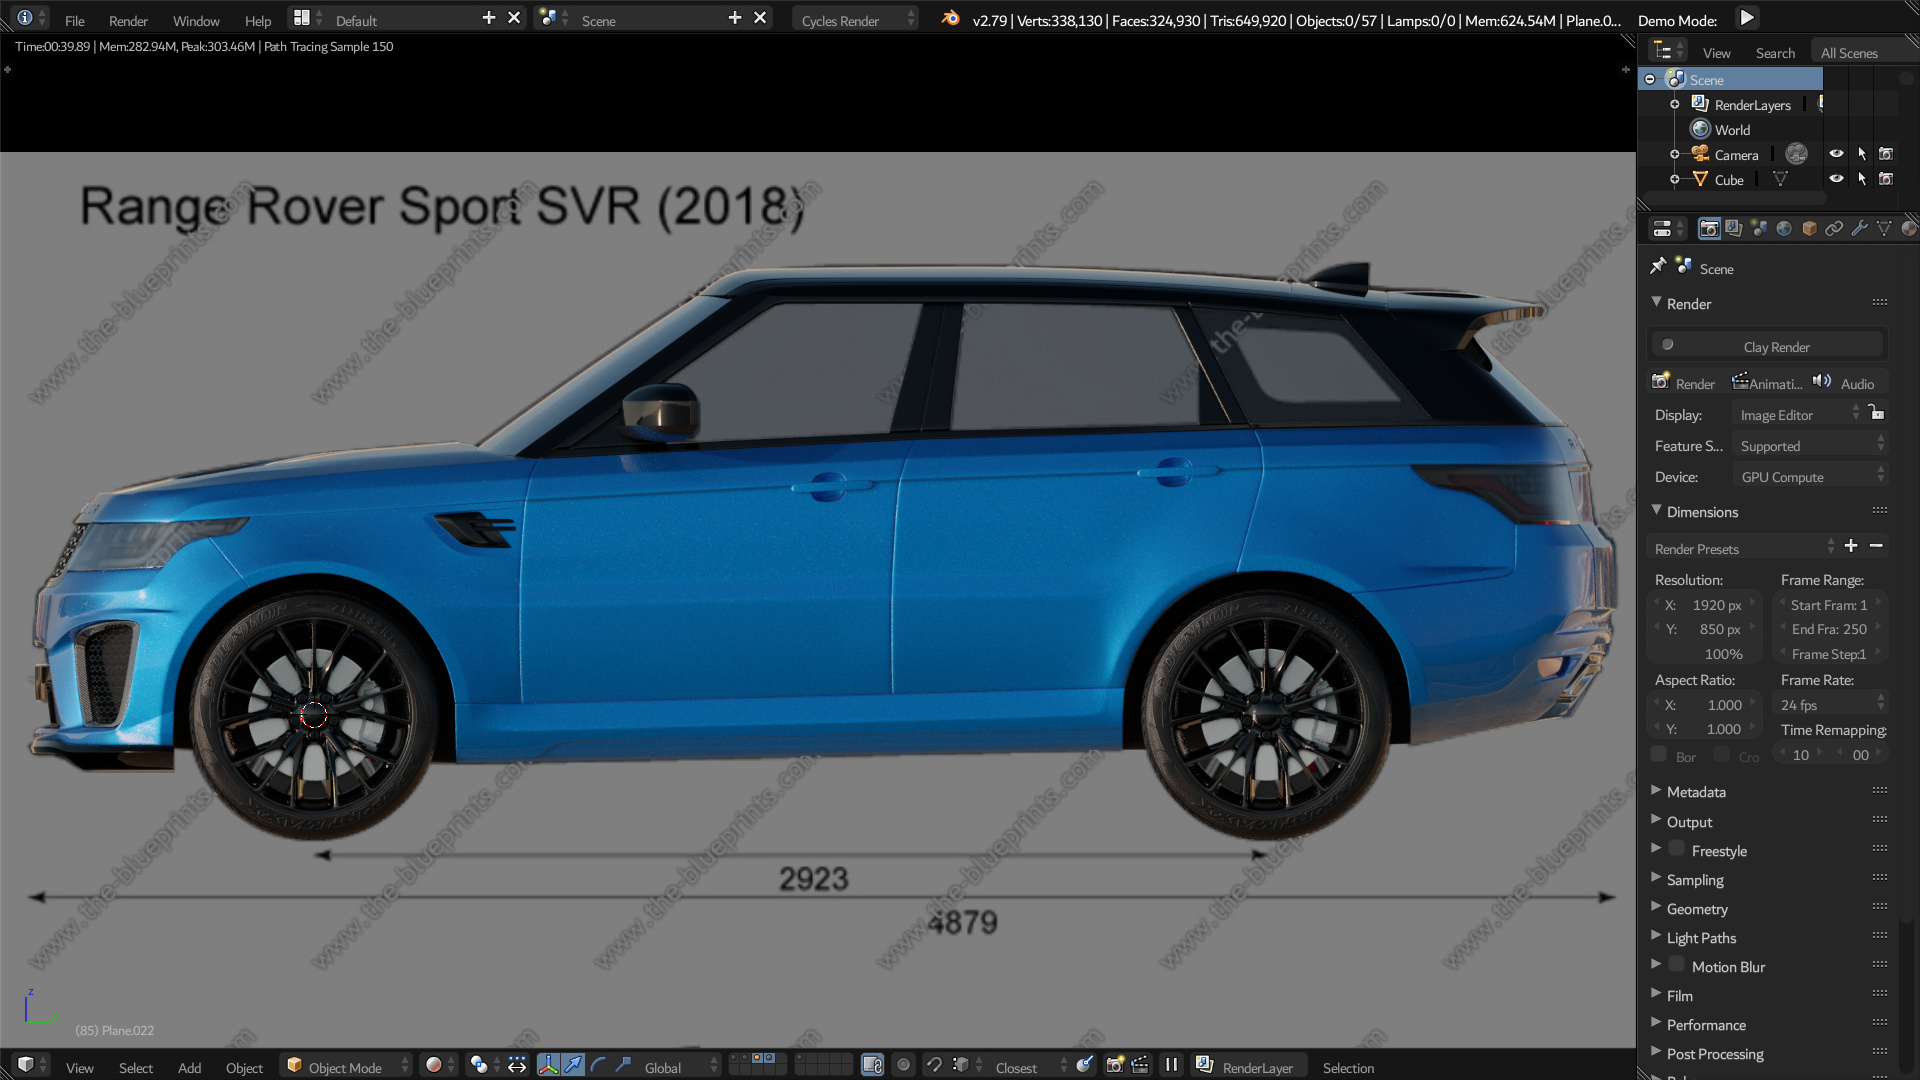Open the Render Presets dropdown

[1742, 548]
